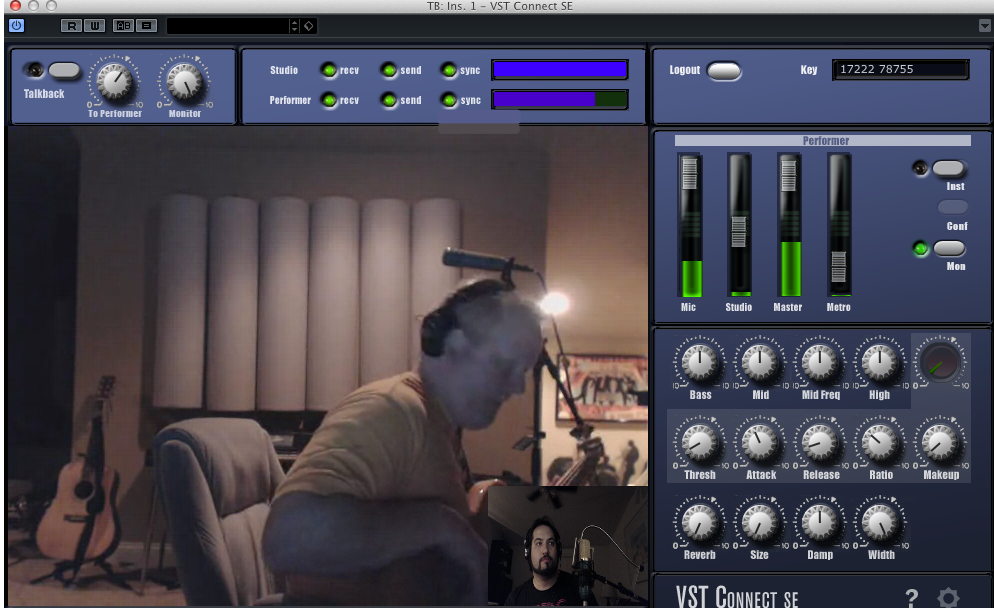Click the preset management diamond icon
This screenshot has width=994, height=608.
[x=309, y=25]
